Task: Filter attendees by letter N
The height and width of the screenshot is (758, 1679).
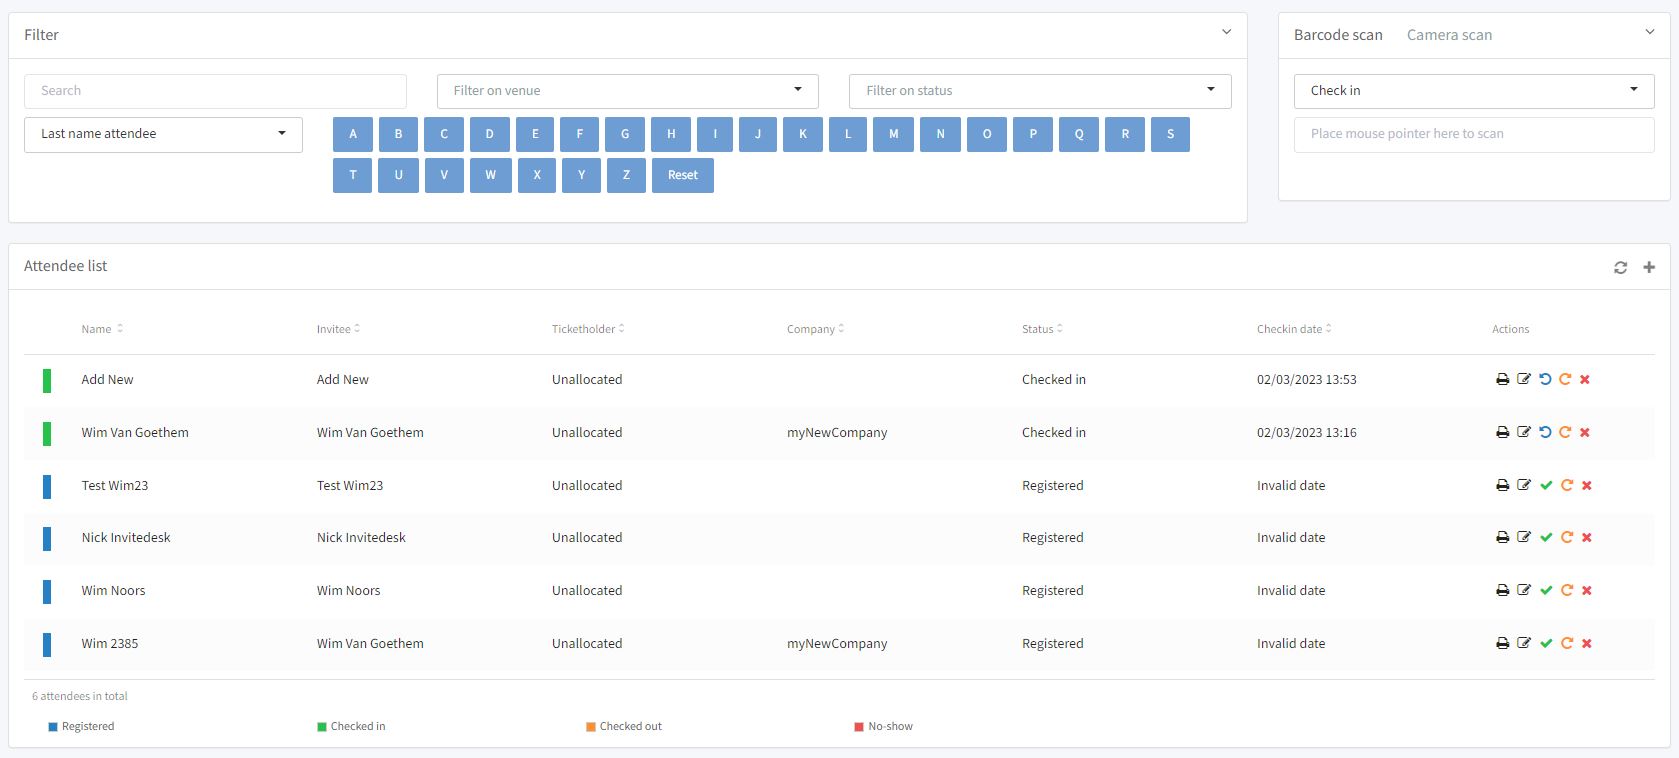Action: pyautogui.click(x=940, y=134)
